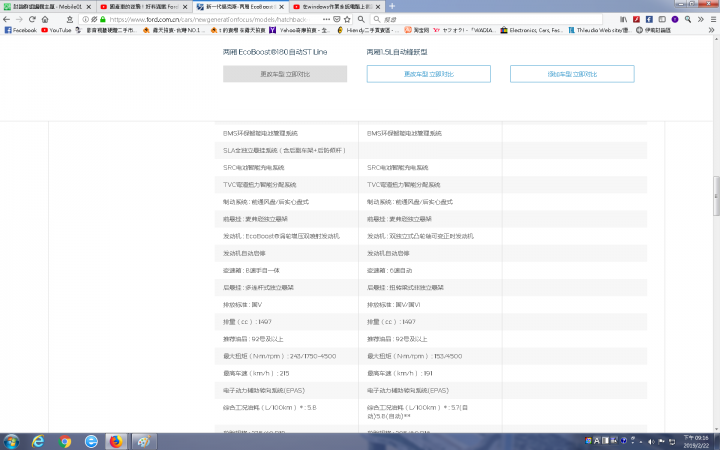Open the Thieudio Web bookmark

[x=600, y=30]
